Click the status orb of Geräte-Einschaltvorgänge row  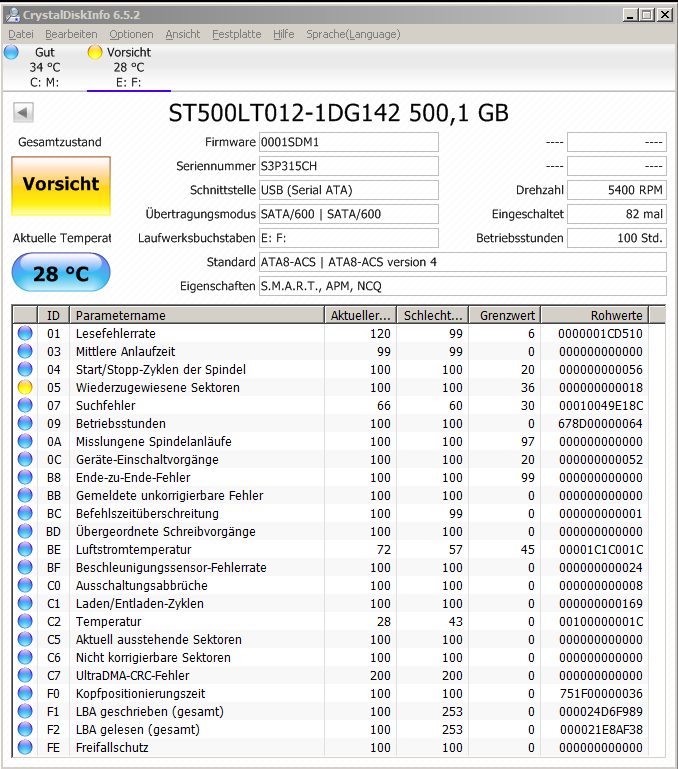(x=25, y=460)
